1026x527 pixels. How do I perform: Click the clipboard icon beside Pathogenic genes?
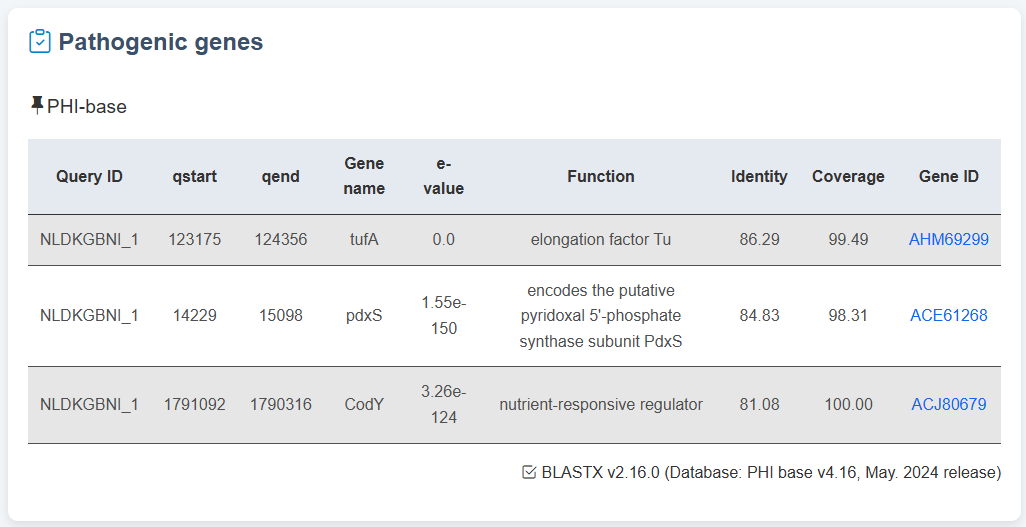coord(40,41)
